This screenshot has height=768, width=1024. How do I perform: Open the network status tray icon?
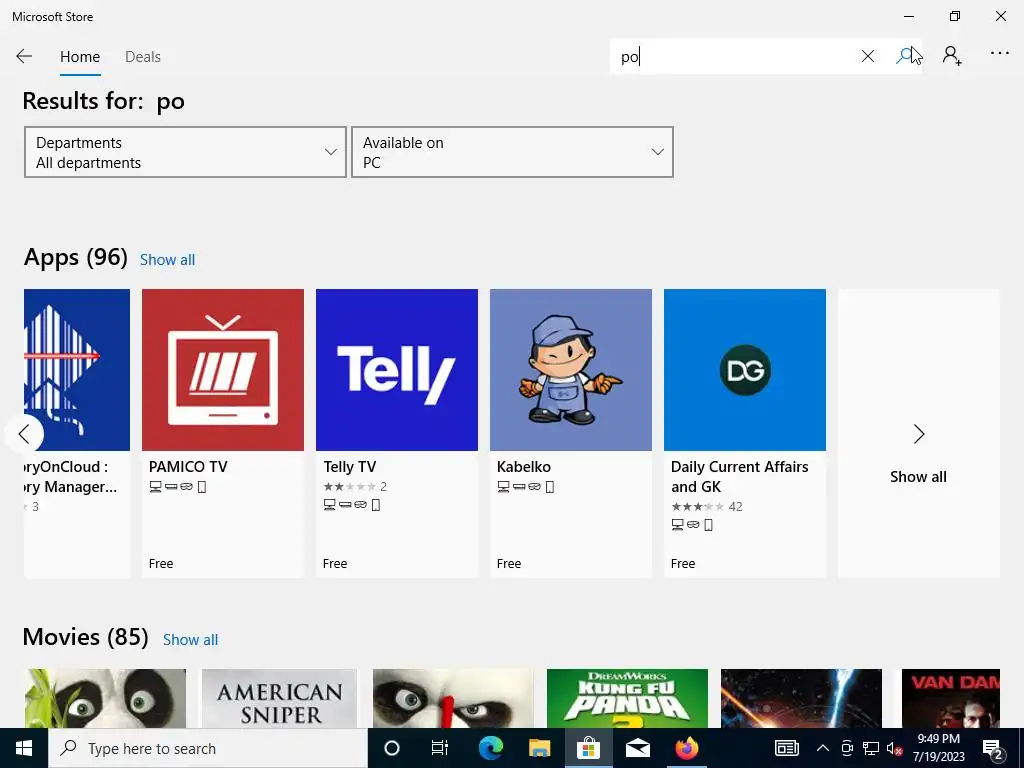click(871, 748)
